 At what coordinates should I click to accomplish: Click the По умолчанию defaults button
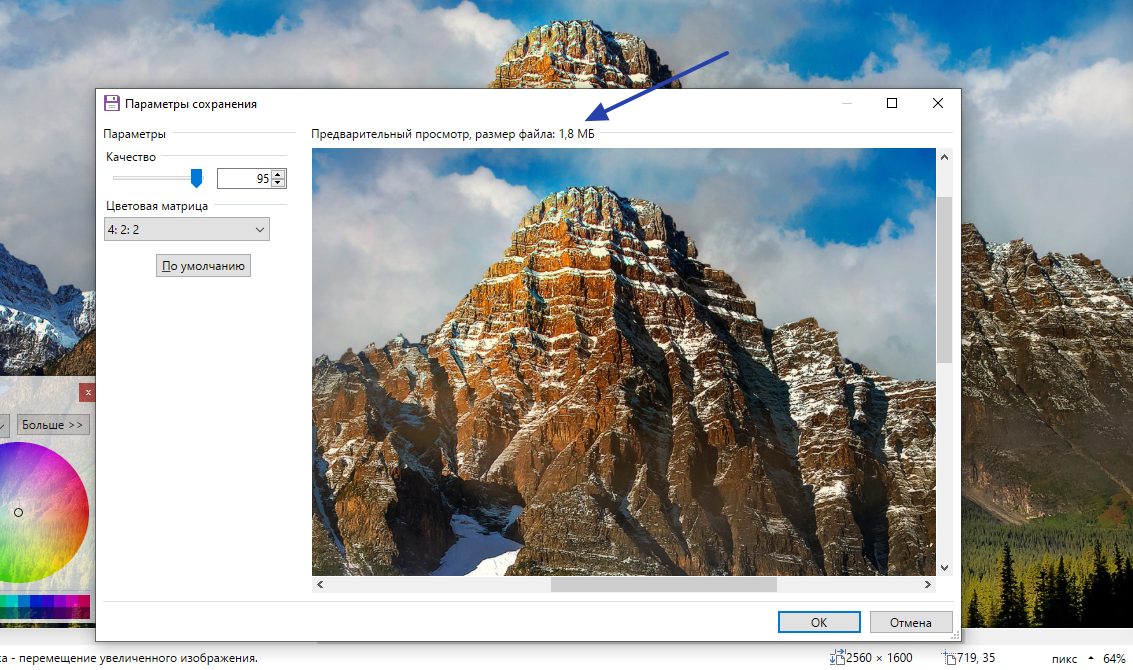point(203,266)
